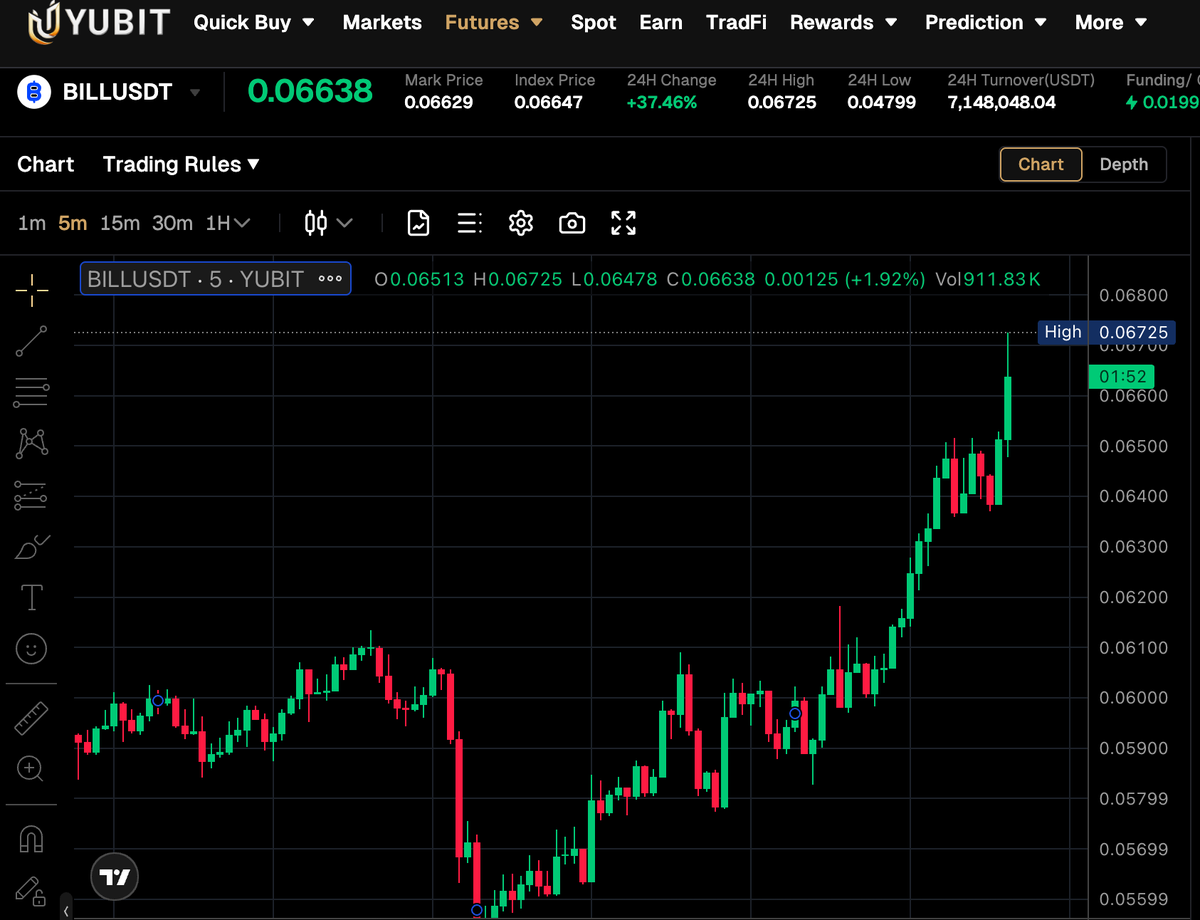The image size is (1200, 920).
Task: Click the BILLUSDT coin icon
Action: click(35, 93)
